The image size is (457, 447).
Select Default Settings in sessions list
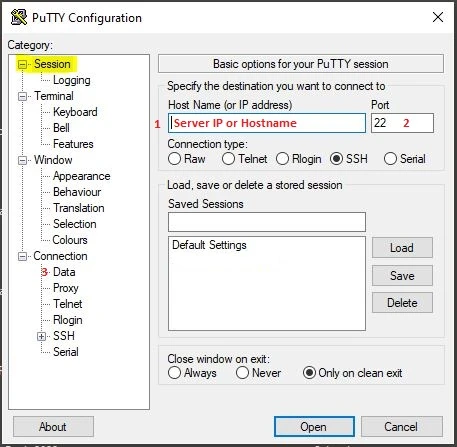[x=209, y=245]
